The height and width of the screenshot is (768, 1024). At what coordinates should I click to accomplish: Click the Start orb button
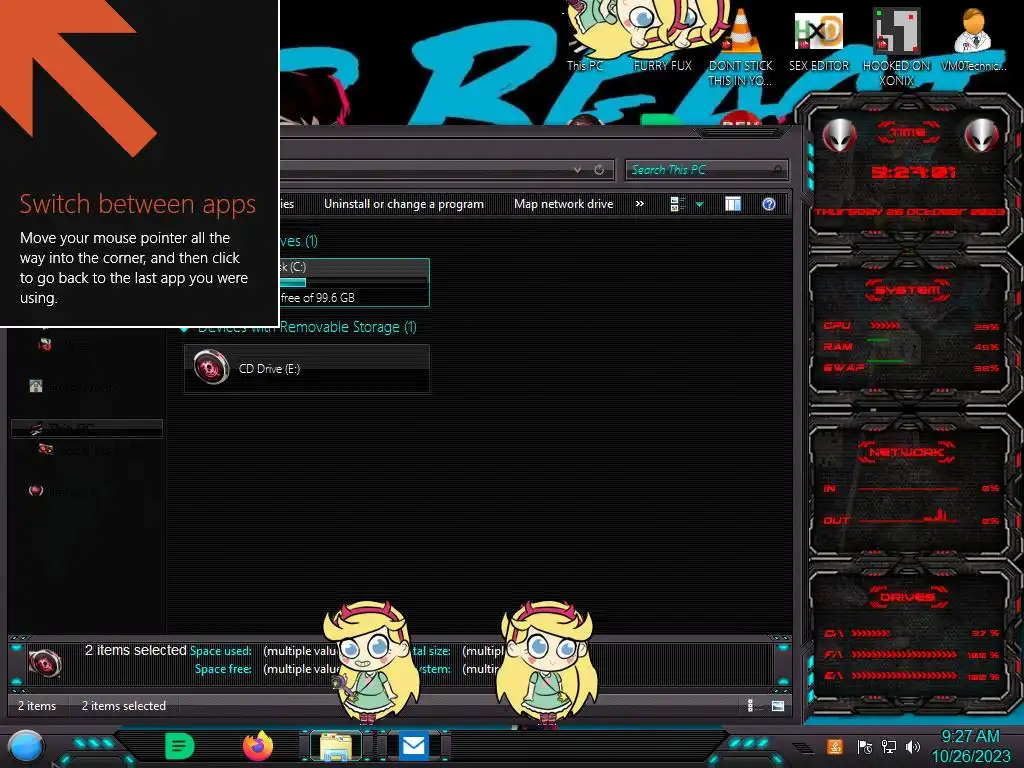(26, 747)
